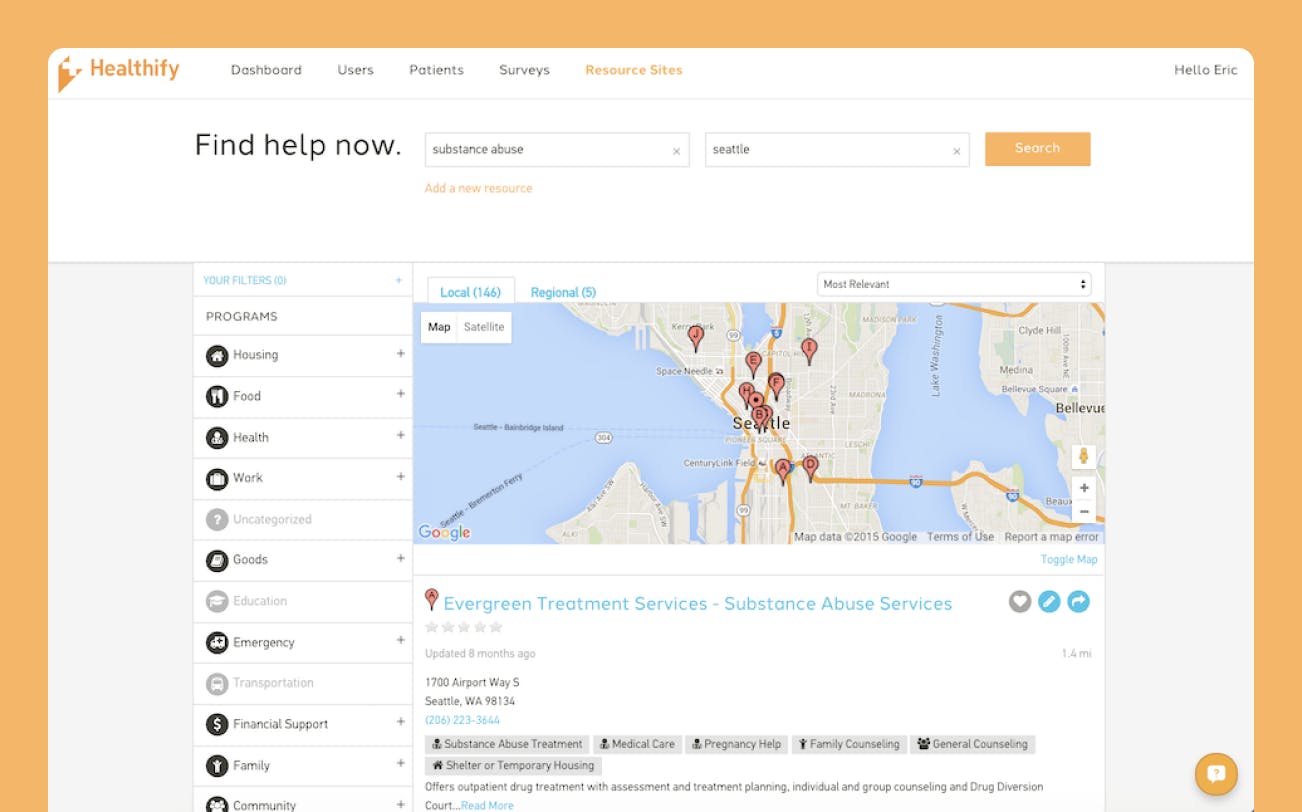This screenshot has height=812, width=1302.
Task: Click the Substance Abuse Treatment tag
Action: [507, 744]
